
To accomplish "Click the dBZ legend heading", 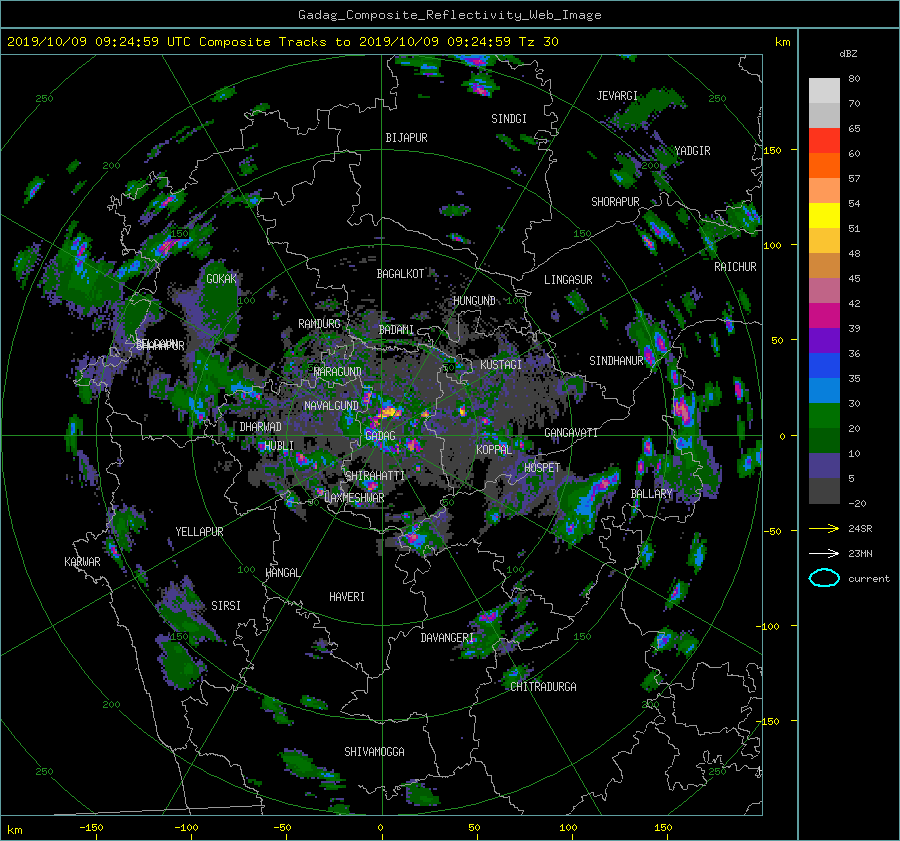I will tap(848, 53).
